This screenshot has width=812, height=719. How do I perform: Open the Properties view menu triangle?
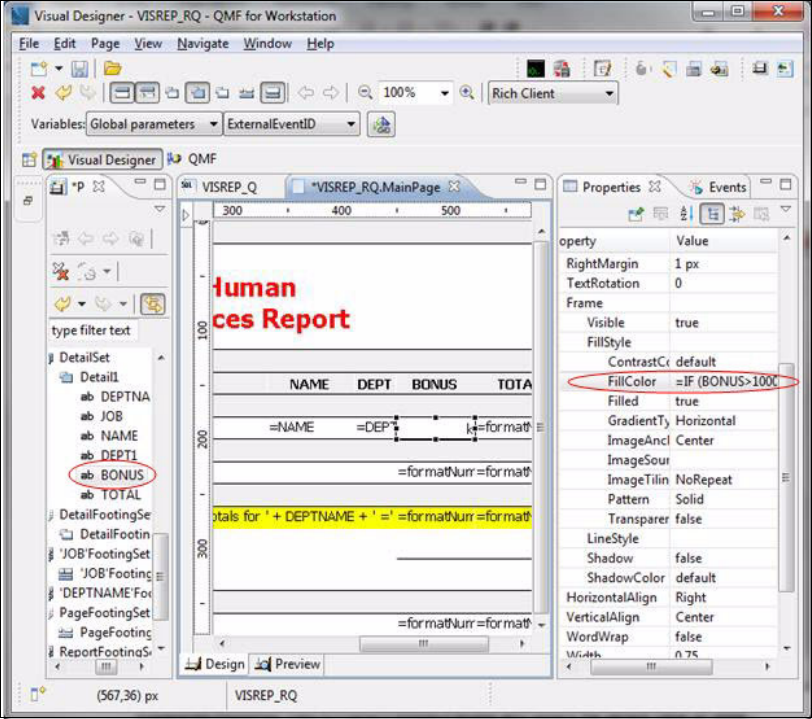(x=786, y=209)
